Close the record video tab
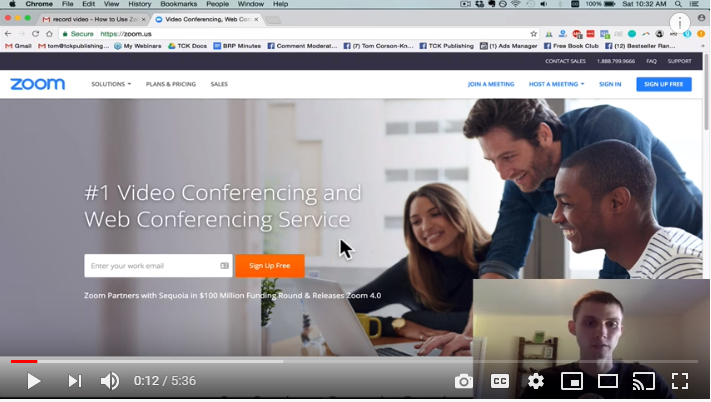This screenshot has height=402, width=711. 143,19
